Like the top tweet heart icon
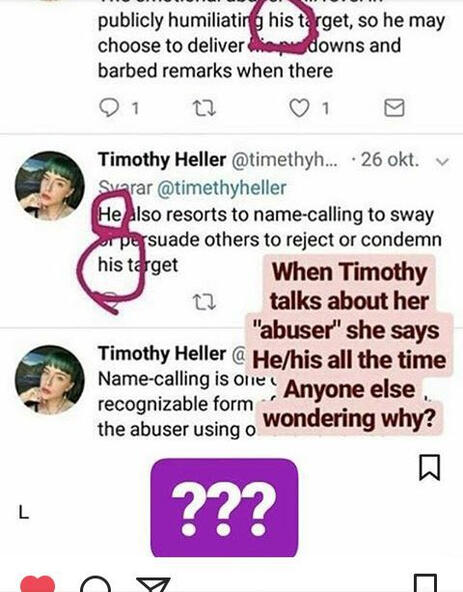 click(x=299, y=108)
